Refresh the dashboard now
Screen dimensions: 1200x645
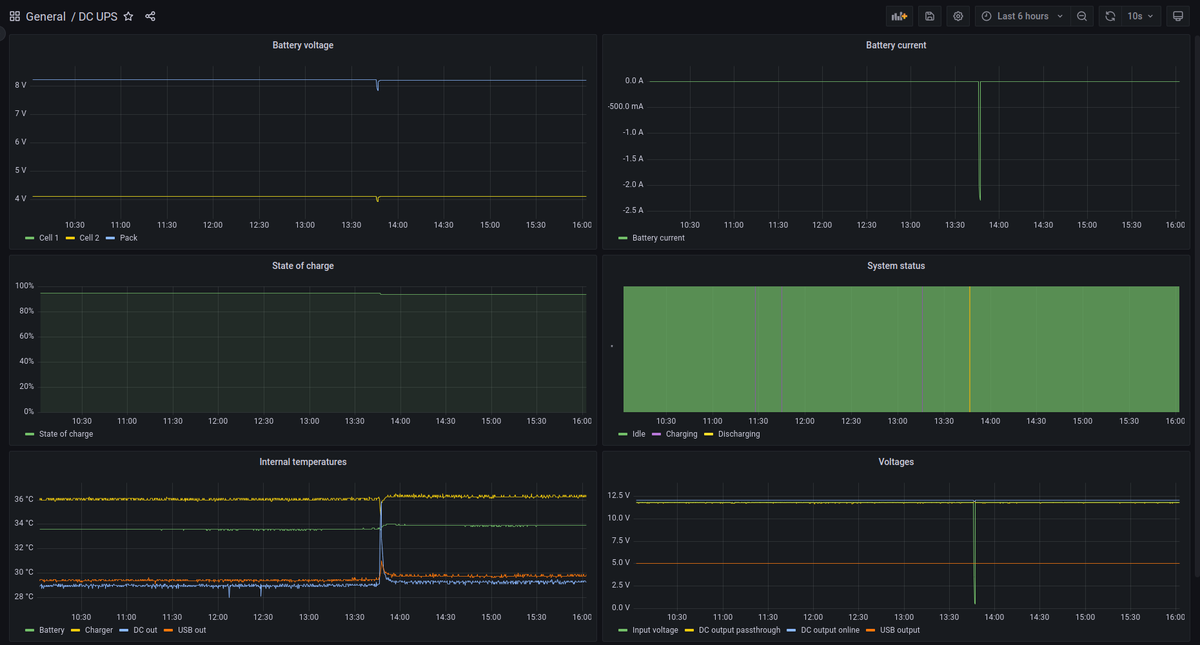tap(1110, 16)
